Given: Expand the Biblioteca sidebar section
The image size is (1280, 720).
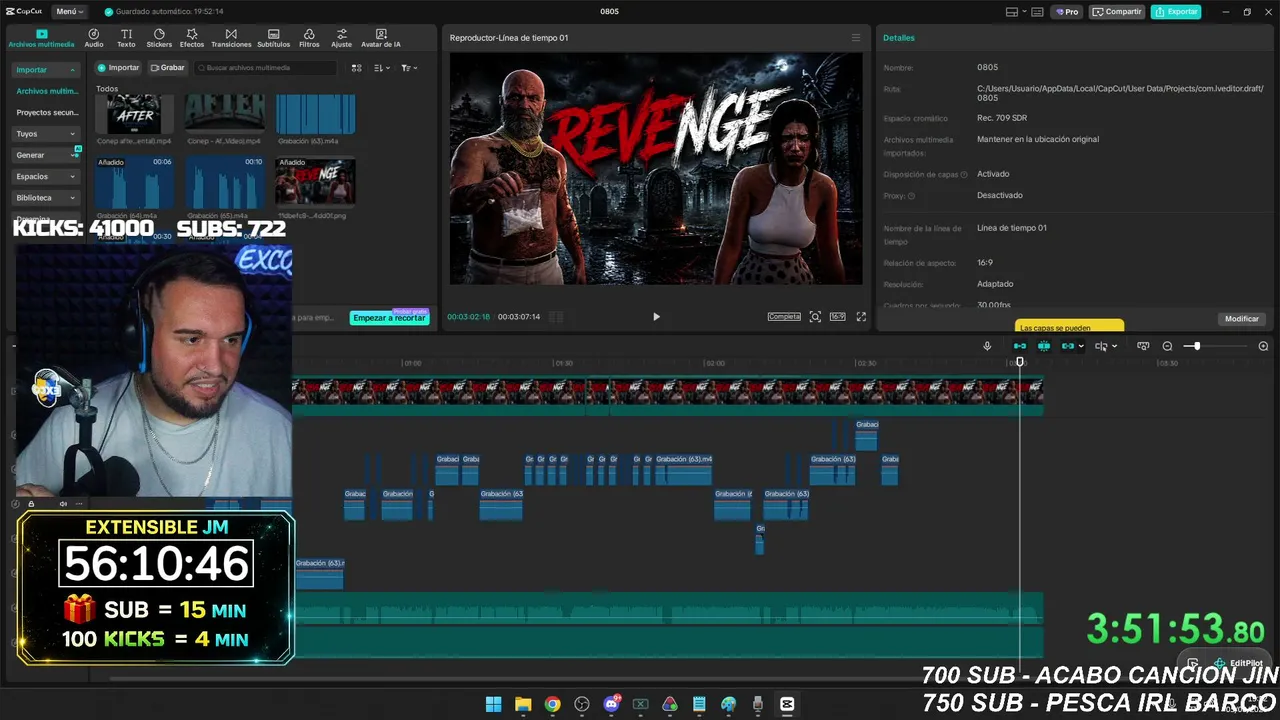Looking at the screenshot, I should 46,198.
